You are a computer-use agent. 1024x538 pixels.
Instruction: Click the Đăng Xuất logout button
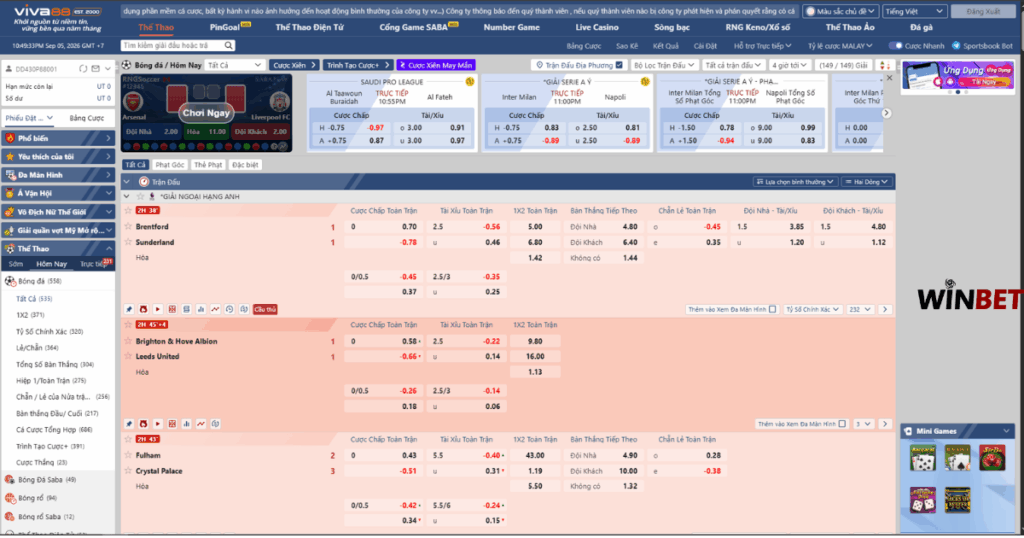click(x=983, y=11)
